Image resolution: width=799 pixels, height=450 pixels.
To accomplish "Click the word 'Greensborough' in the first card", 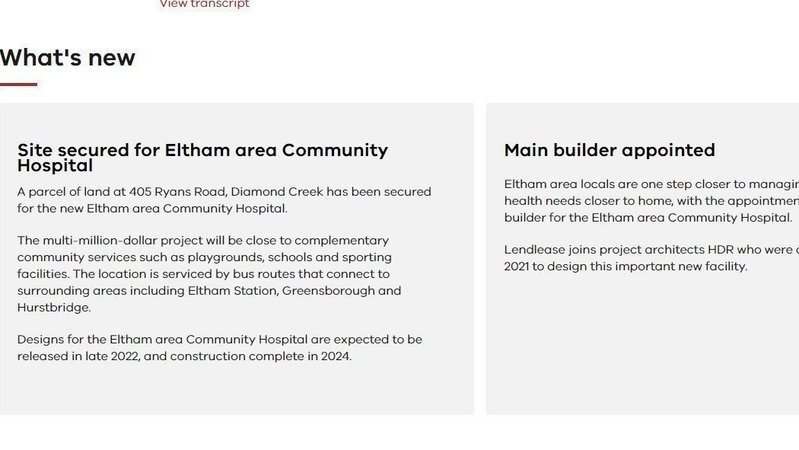I will pos(341,290).
